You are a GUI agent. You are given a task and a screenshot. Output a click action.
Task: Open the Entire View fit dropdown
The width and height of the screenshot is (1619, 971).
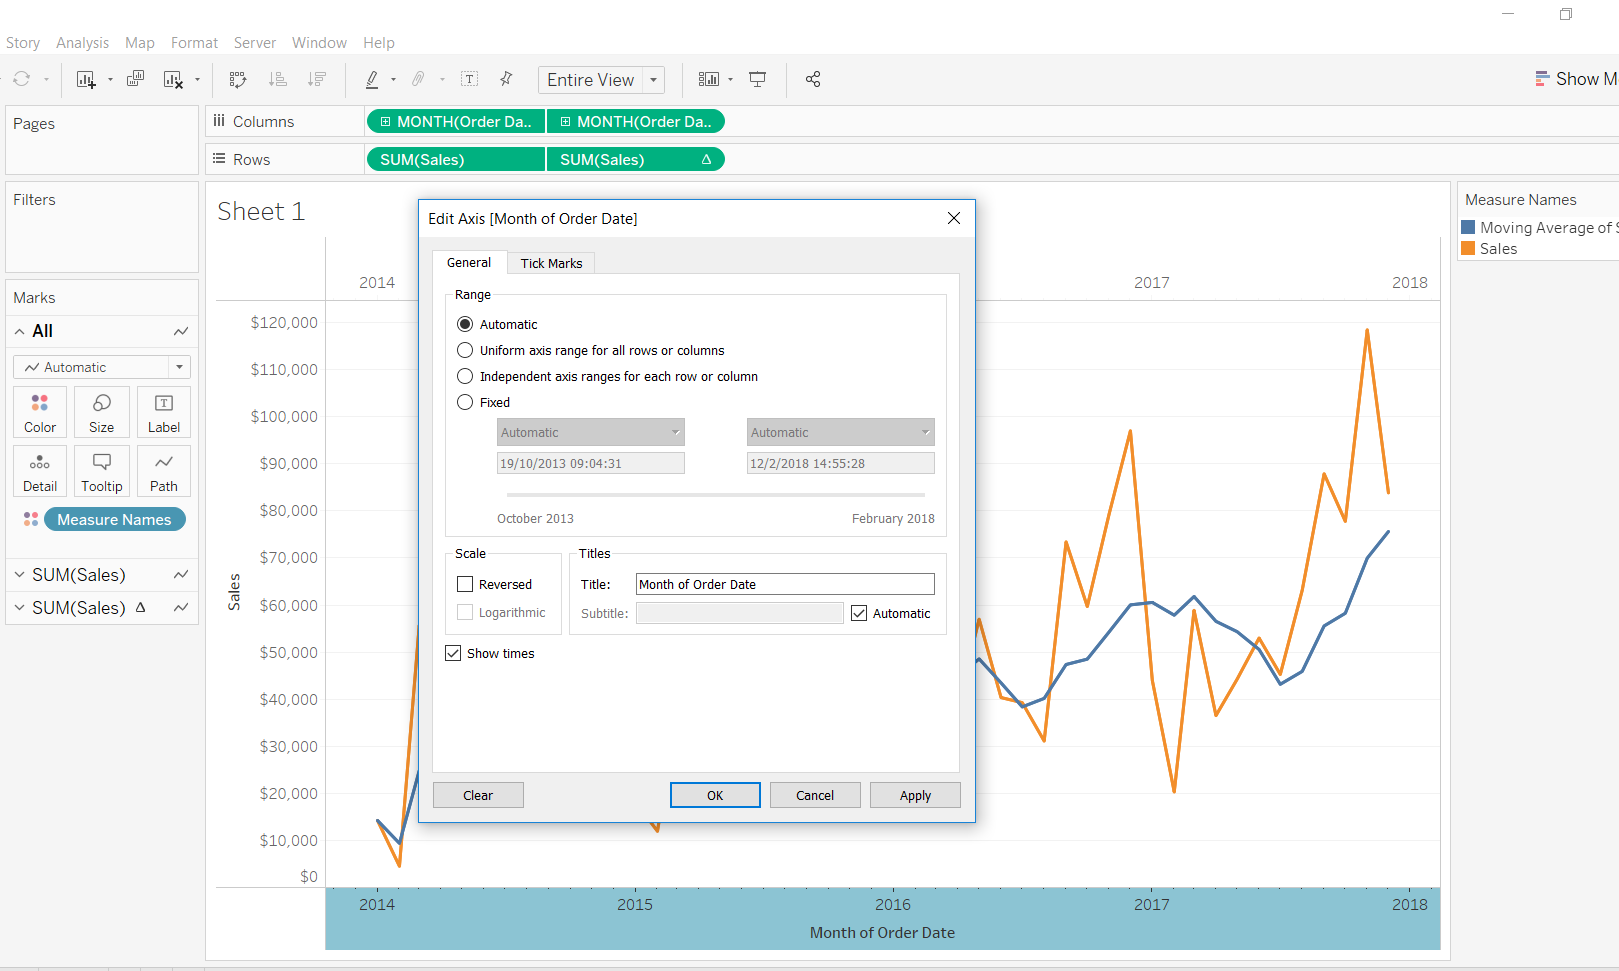coord(653,79)
